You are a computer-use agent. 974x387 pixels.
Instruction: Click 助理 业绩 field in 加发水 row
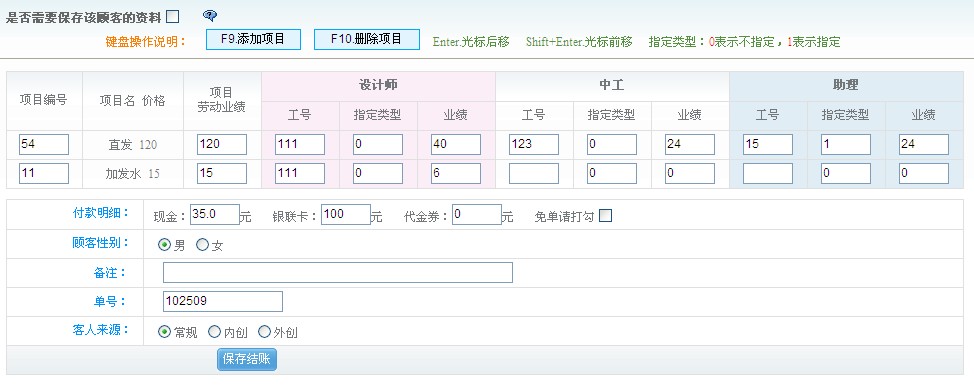(x=924, y=173)
